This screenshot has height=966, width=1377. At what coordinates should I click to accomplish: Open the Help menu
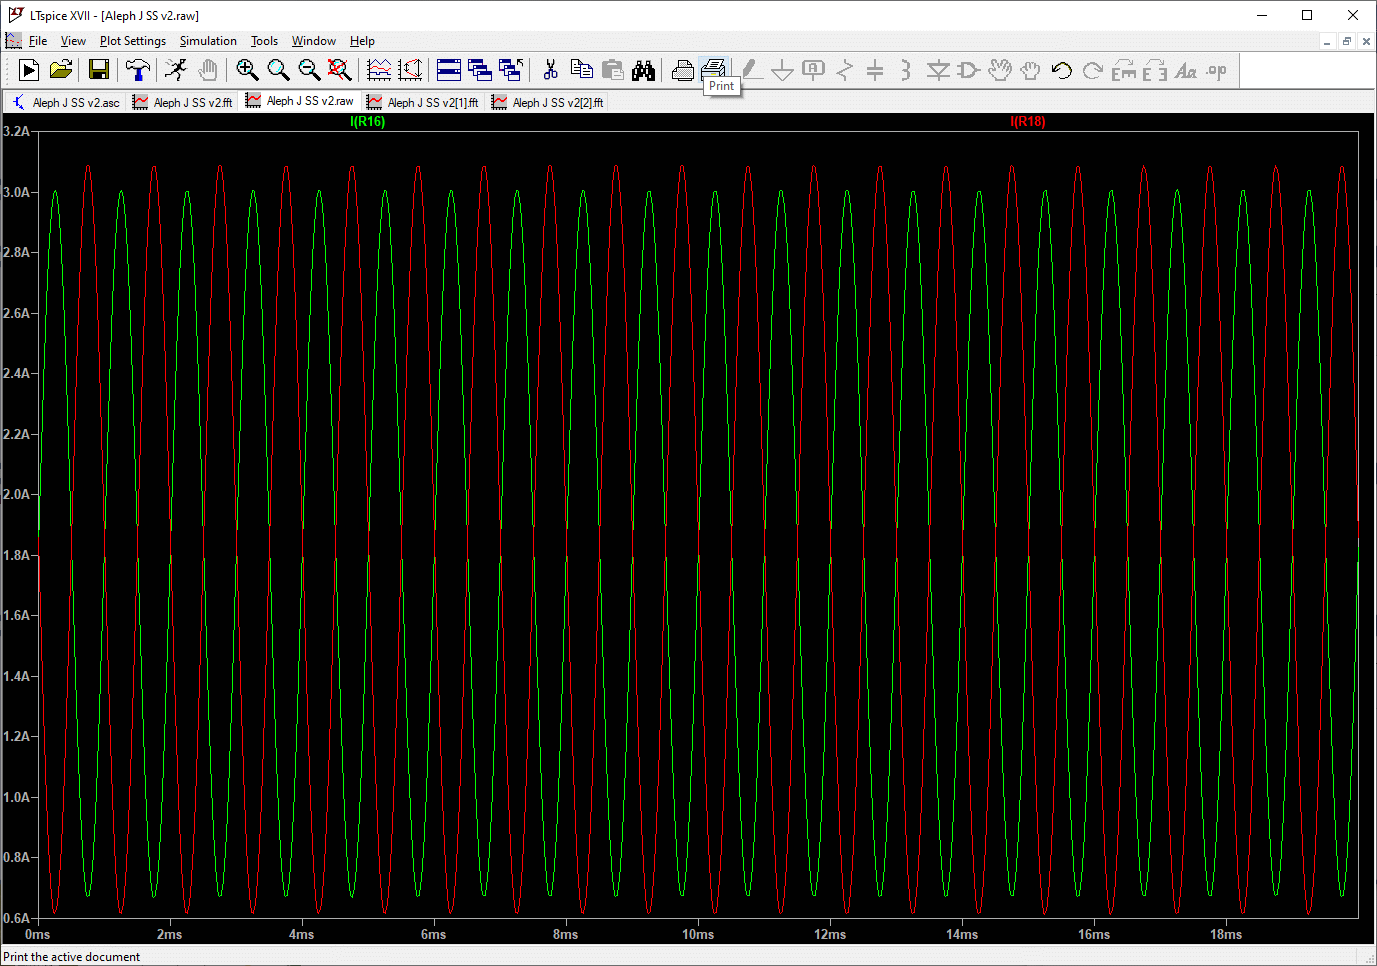(x=362, y=41)
